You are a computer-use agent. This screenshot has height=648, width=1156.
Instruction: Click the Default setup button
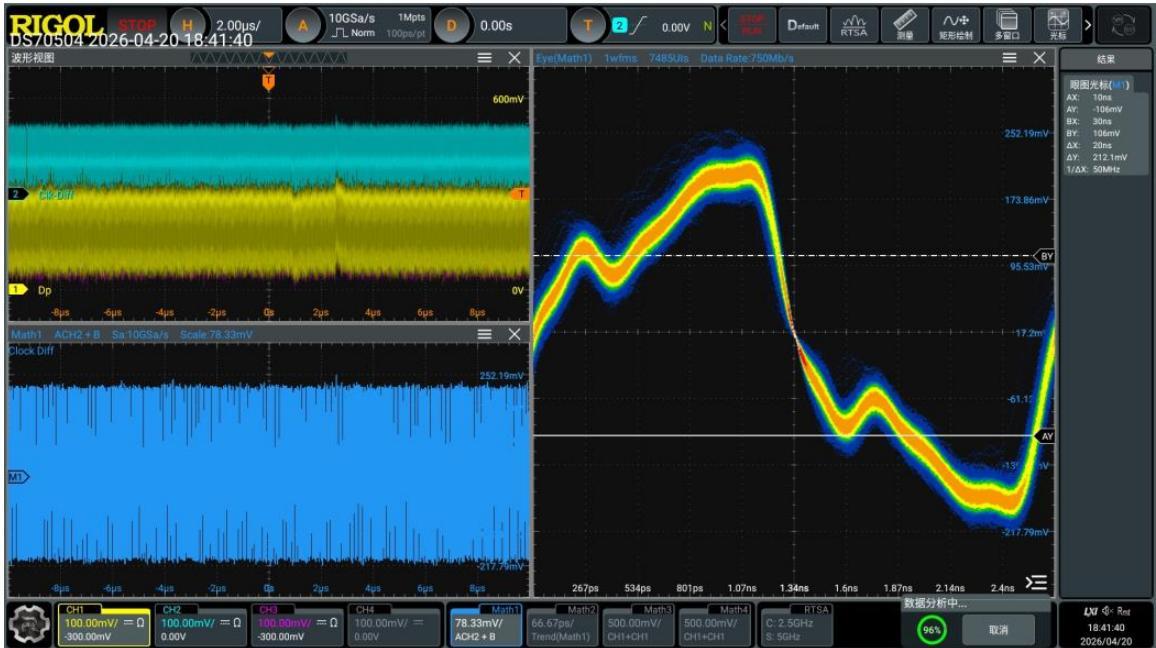[x=803, y=25]
